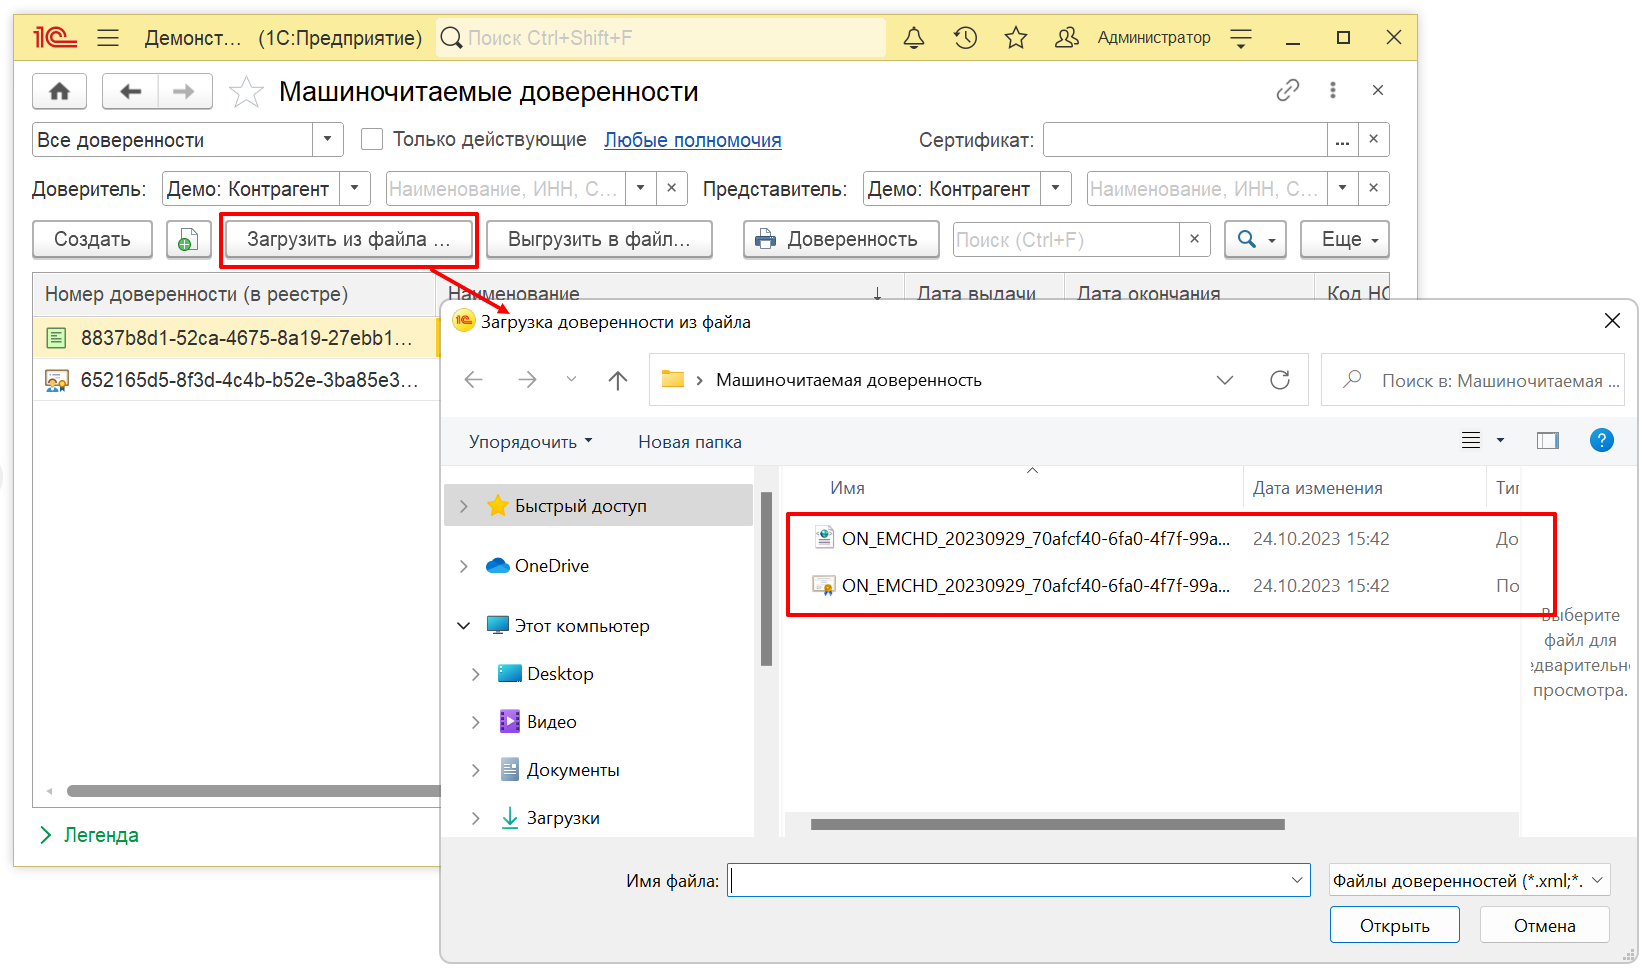Clear the Поиск (Ctrl+F) field
The height and width of the screenshot is (969, 1647).
(1194, 240)
